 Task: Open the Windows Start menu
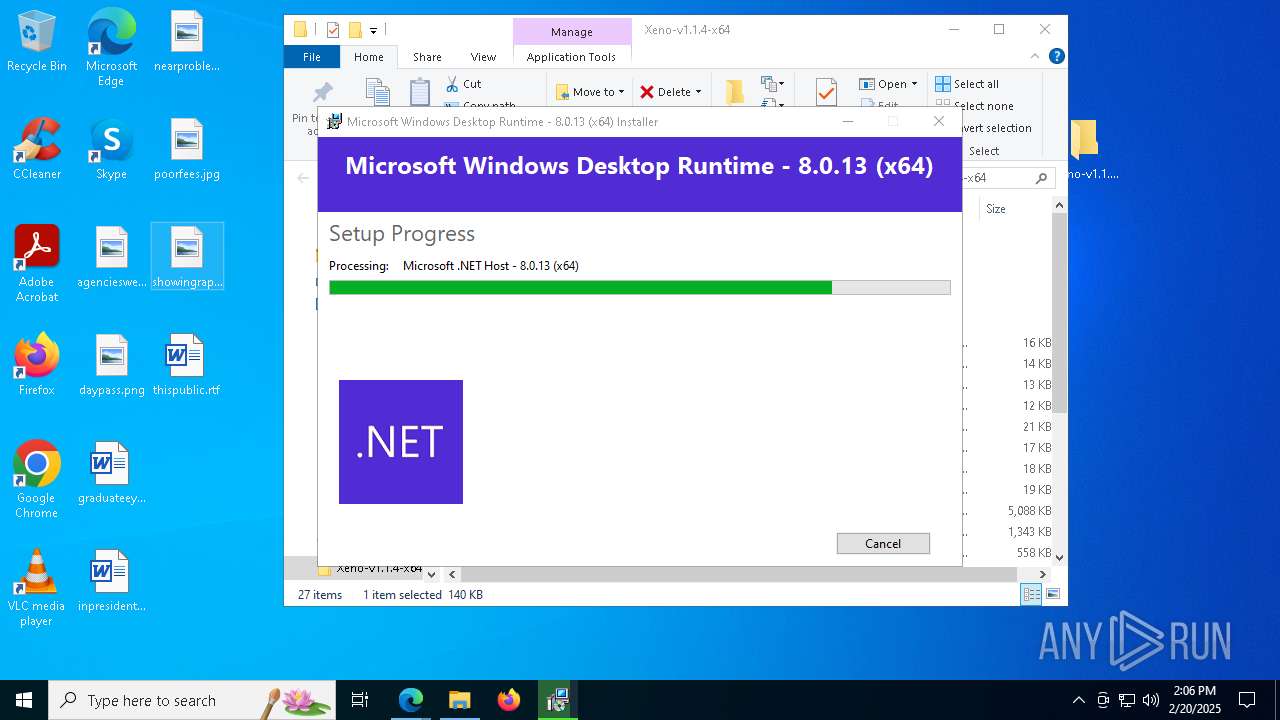click(24, 700)
